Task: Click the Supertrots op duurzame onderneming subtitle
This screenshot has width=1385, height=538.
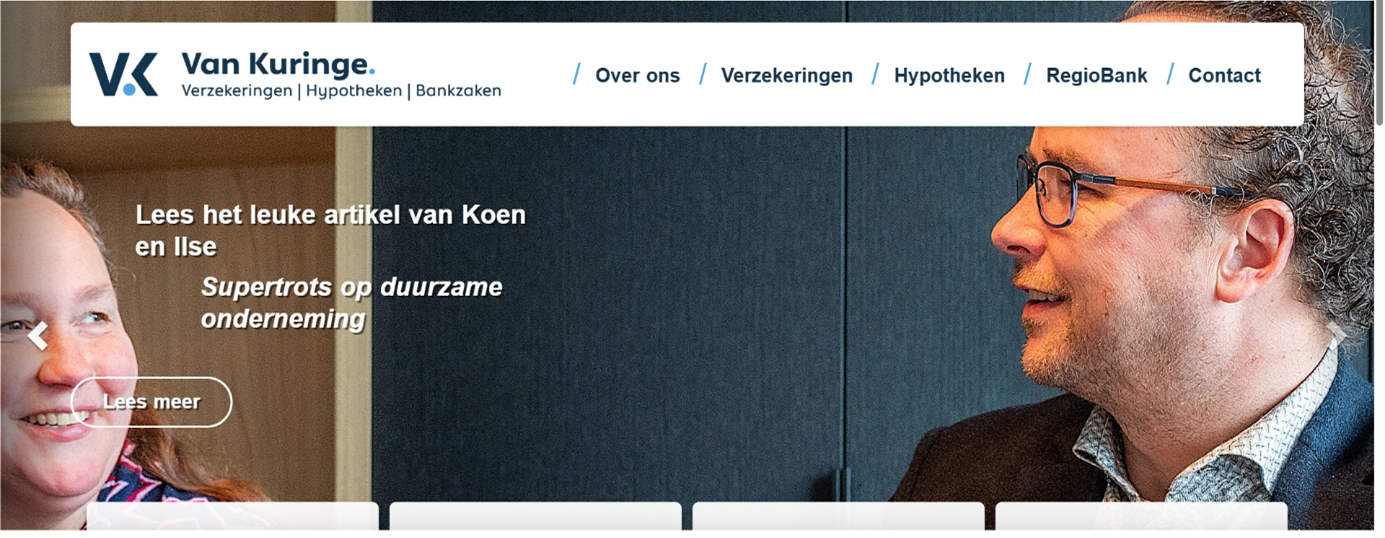Action: click(352, 303)
